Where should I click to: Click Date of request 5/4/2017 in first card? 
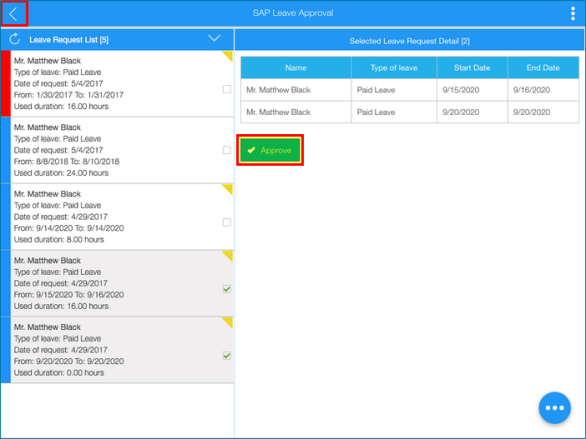click(58, 83)
